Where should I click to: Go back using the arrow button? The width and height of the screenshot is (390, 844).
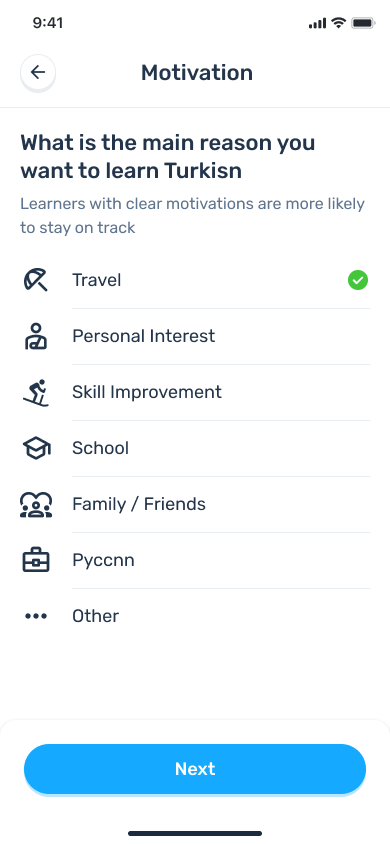pyautogui.click(x=38, y=72)
